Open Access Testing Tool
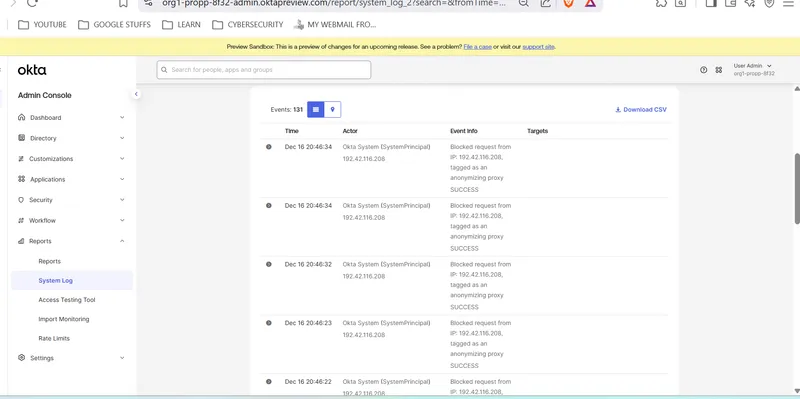Viewport: 800px width, 399px height. pos(67,300)
